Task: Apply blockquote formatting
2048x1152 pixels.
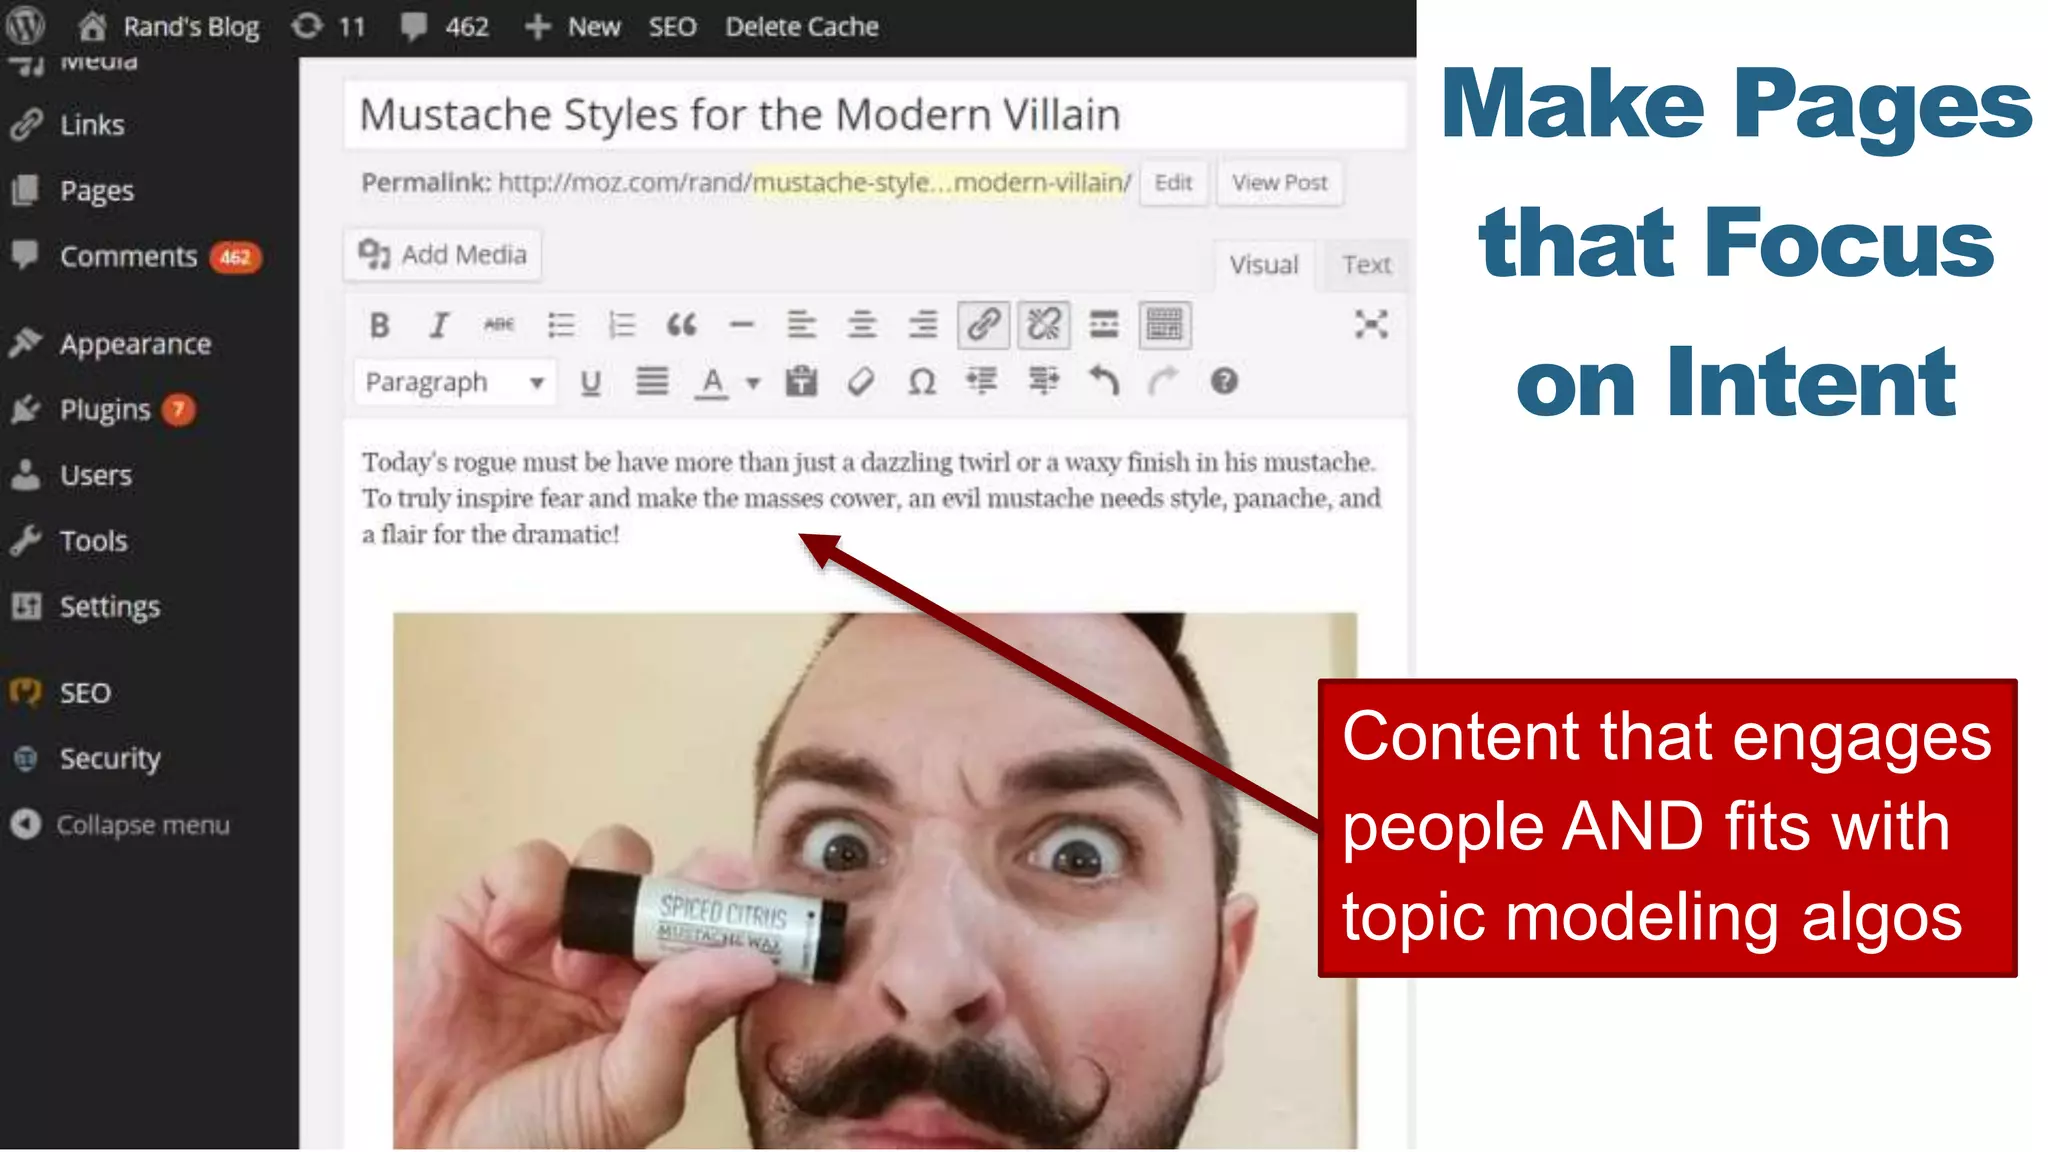Action: point(681,325)
